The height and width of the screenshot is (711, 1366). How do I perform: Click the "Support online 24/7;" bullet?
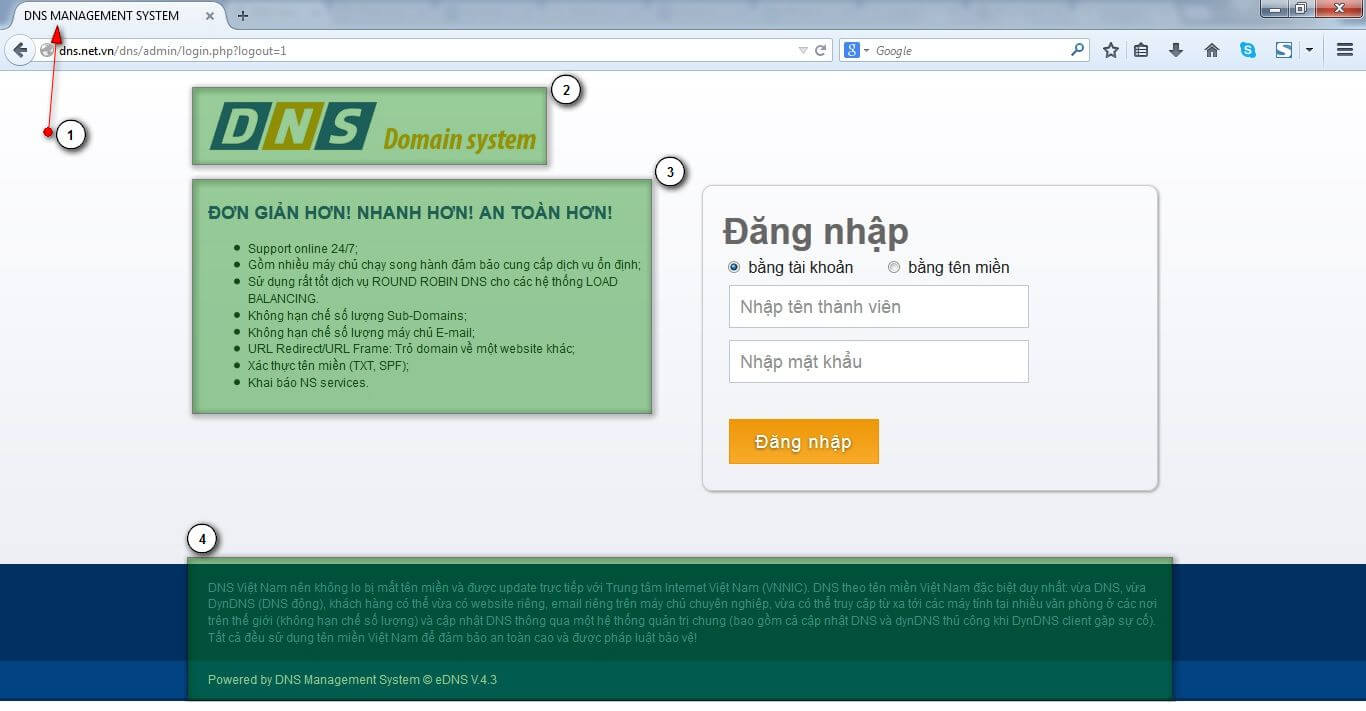pyautogui.click(x=303, y=249)
